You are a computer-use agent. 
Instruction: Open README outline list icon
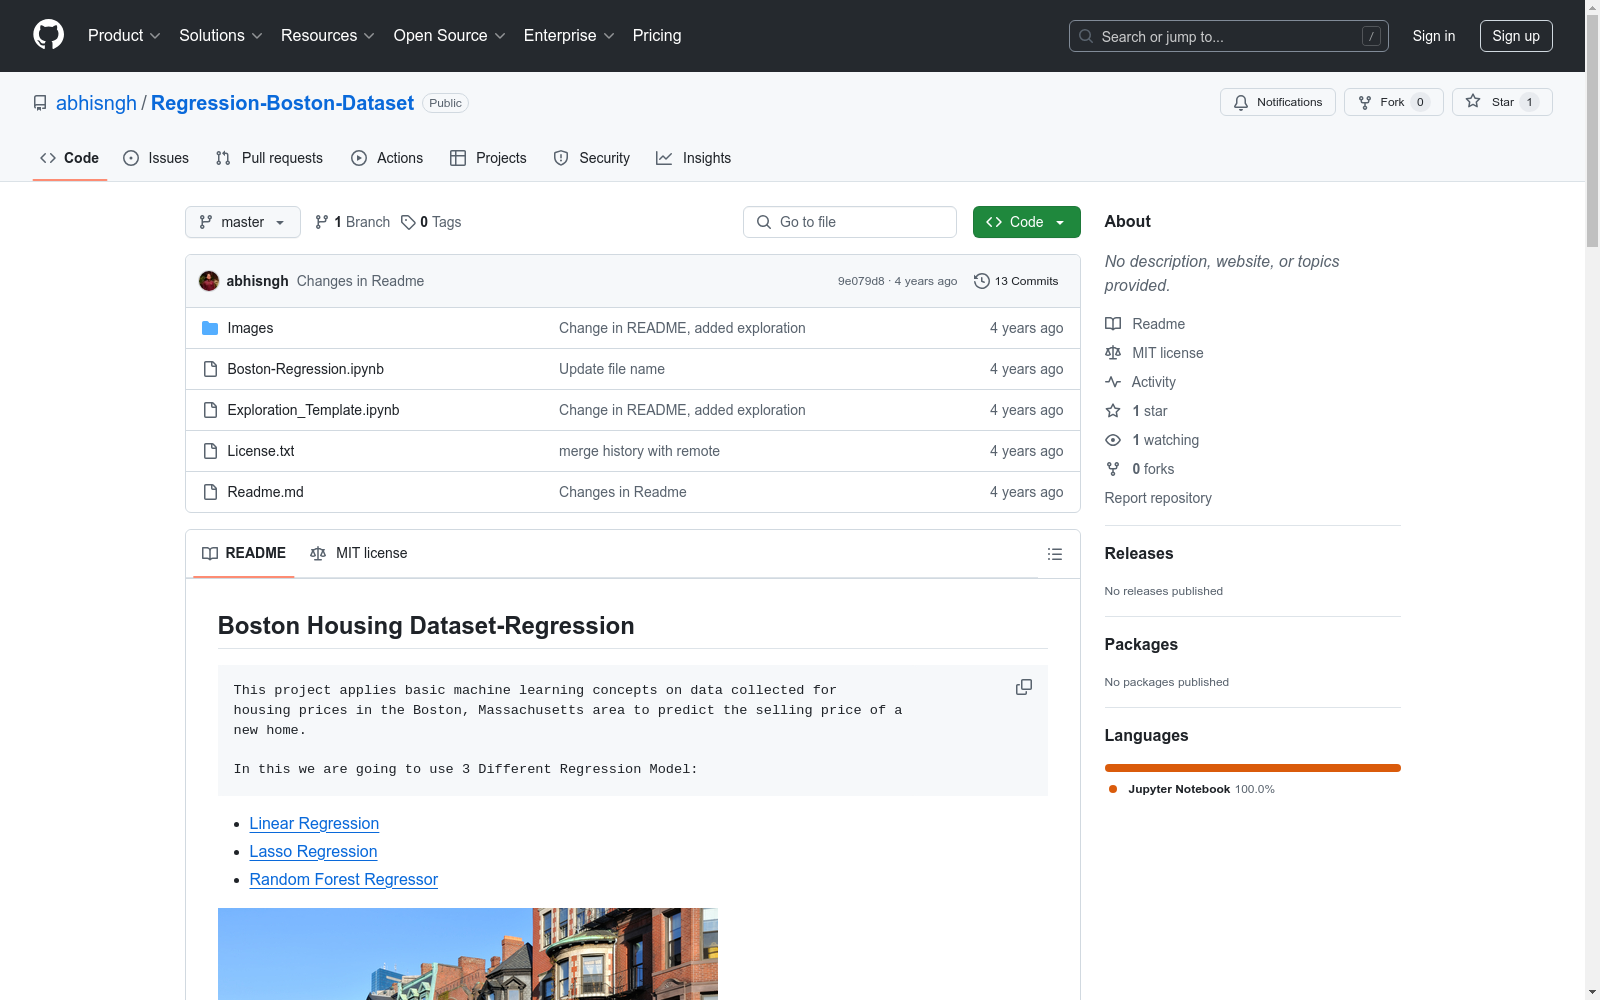click(x=1054, y=554)
